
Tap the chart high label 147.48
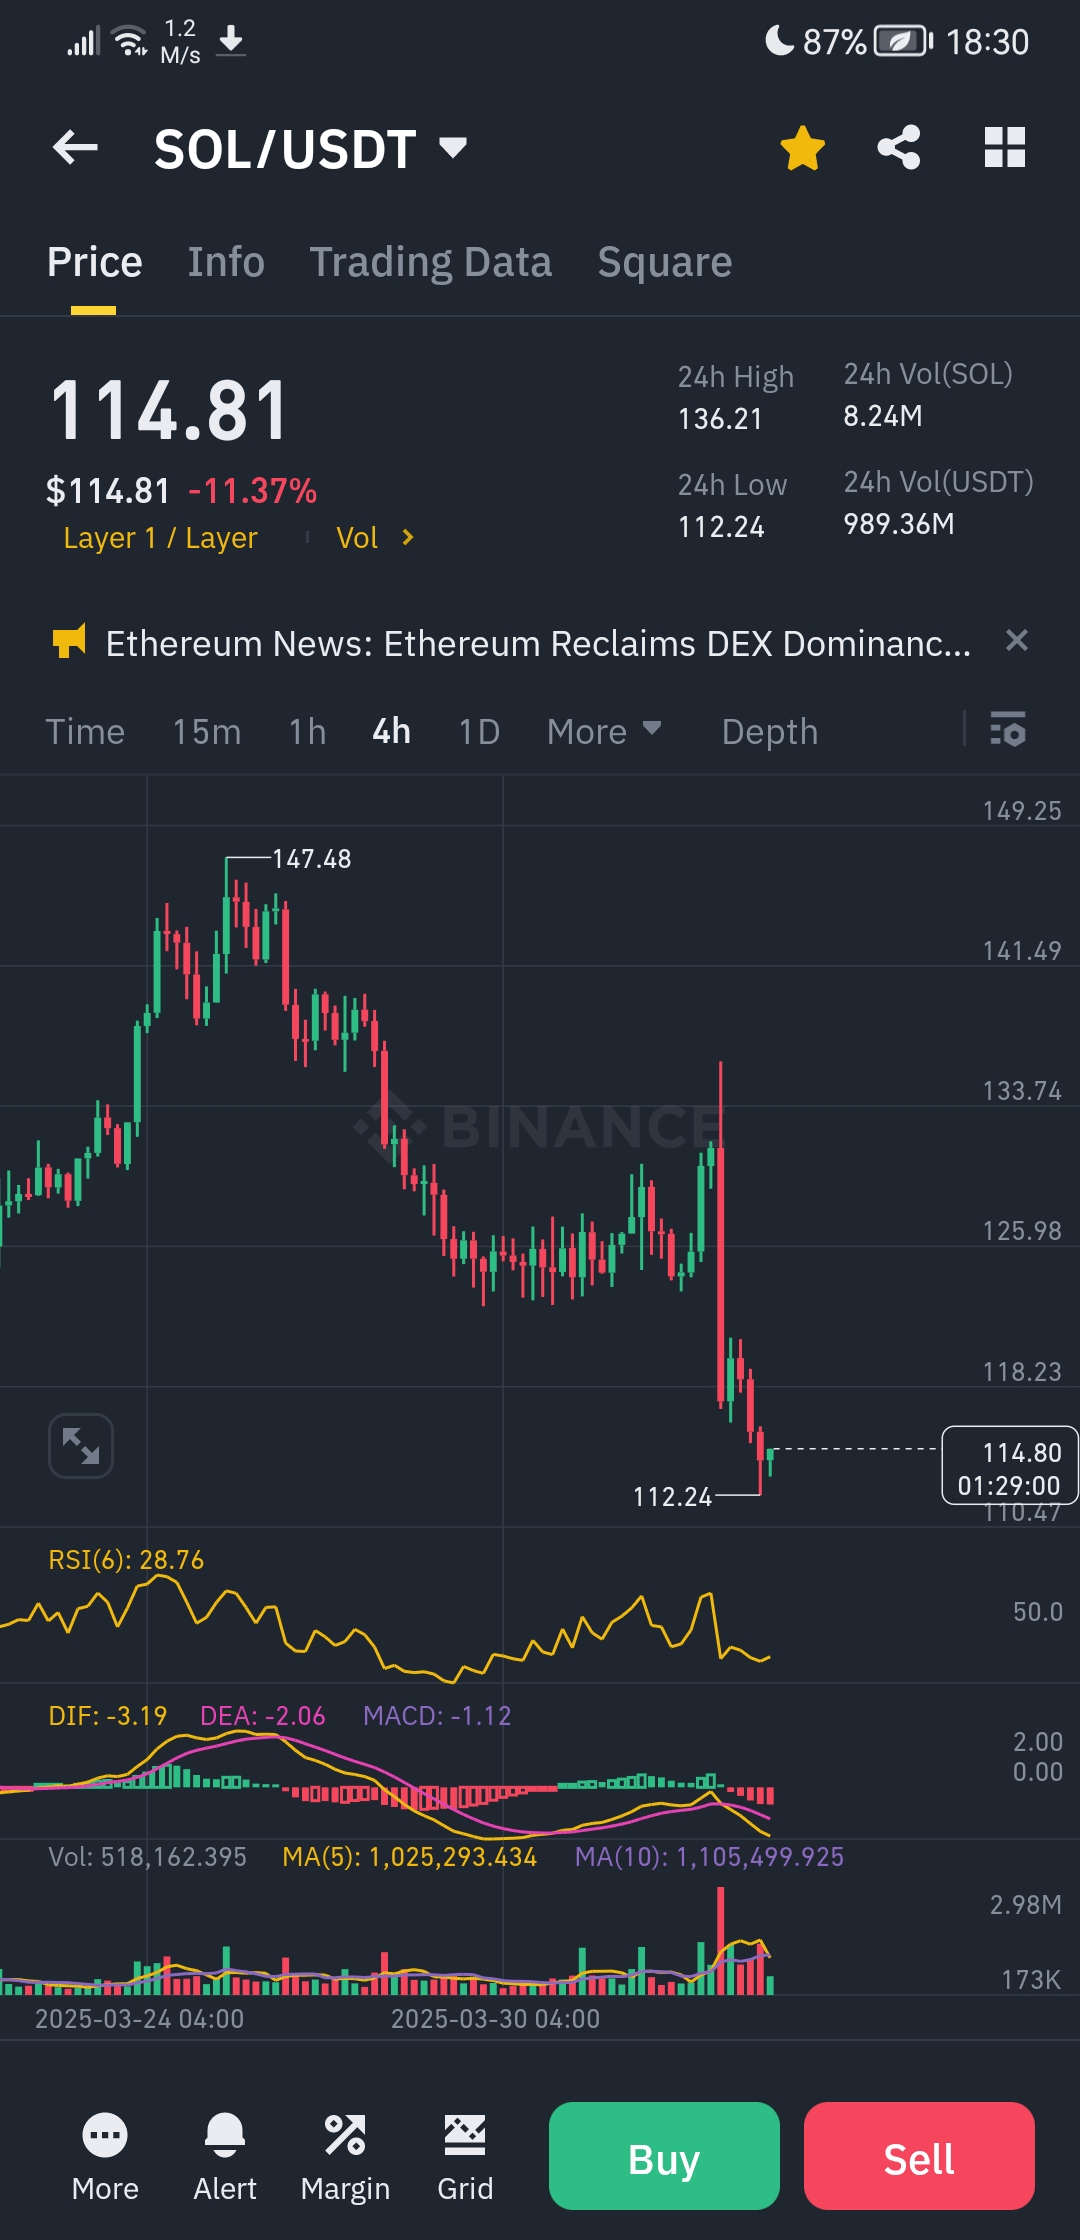pos(311,859)
